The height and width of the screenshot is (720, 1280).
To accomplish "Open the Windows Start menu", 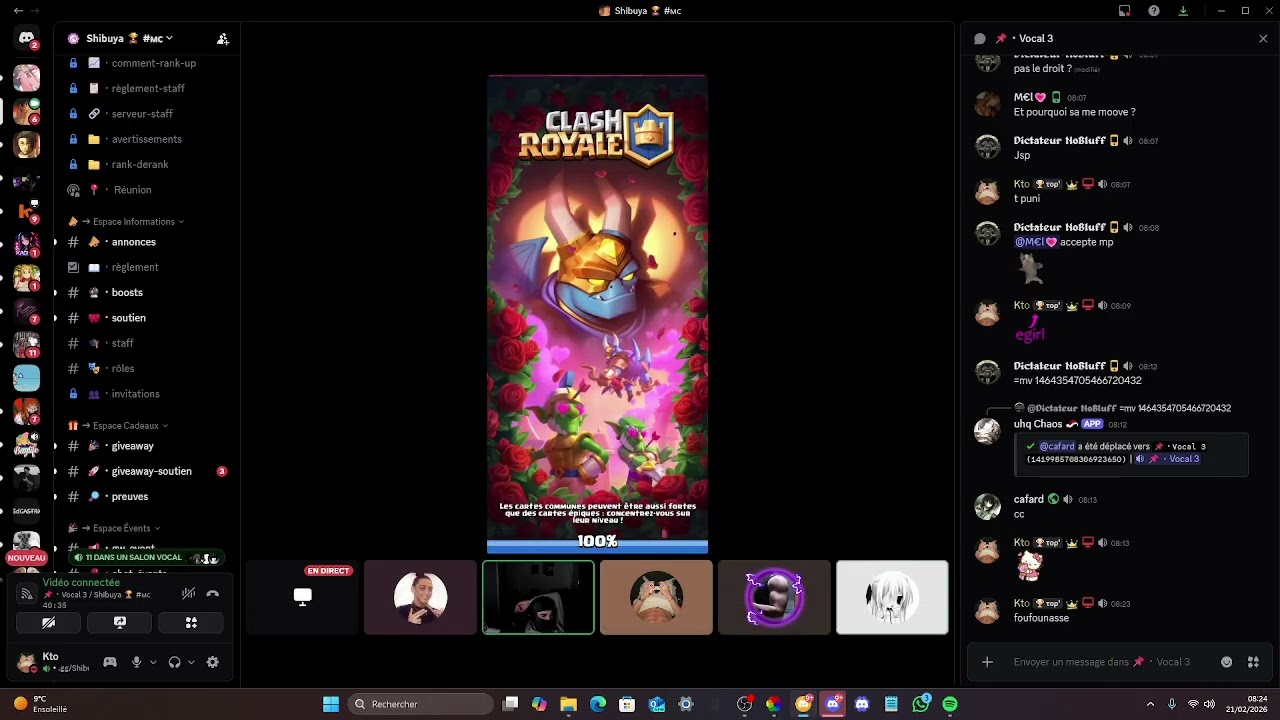I will [x=330, y=704].
